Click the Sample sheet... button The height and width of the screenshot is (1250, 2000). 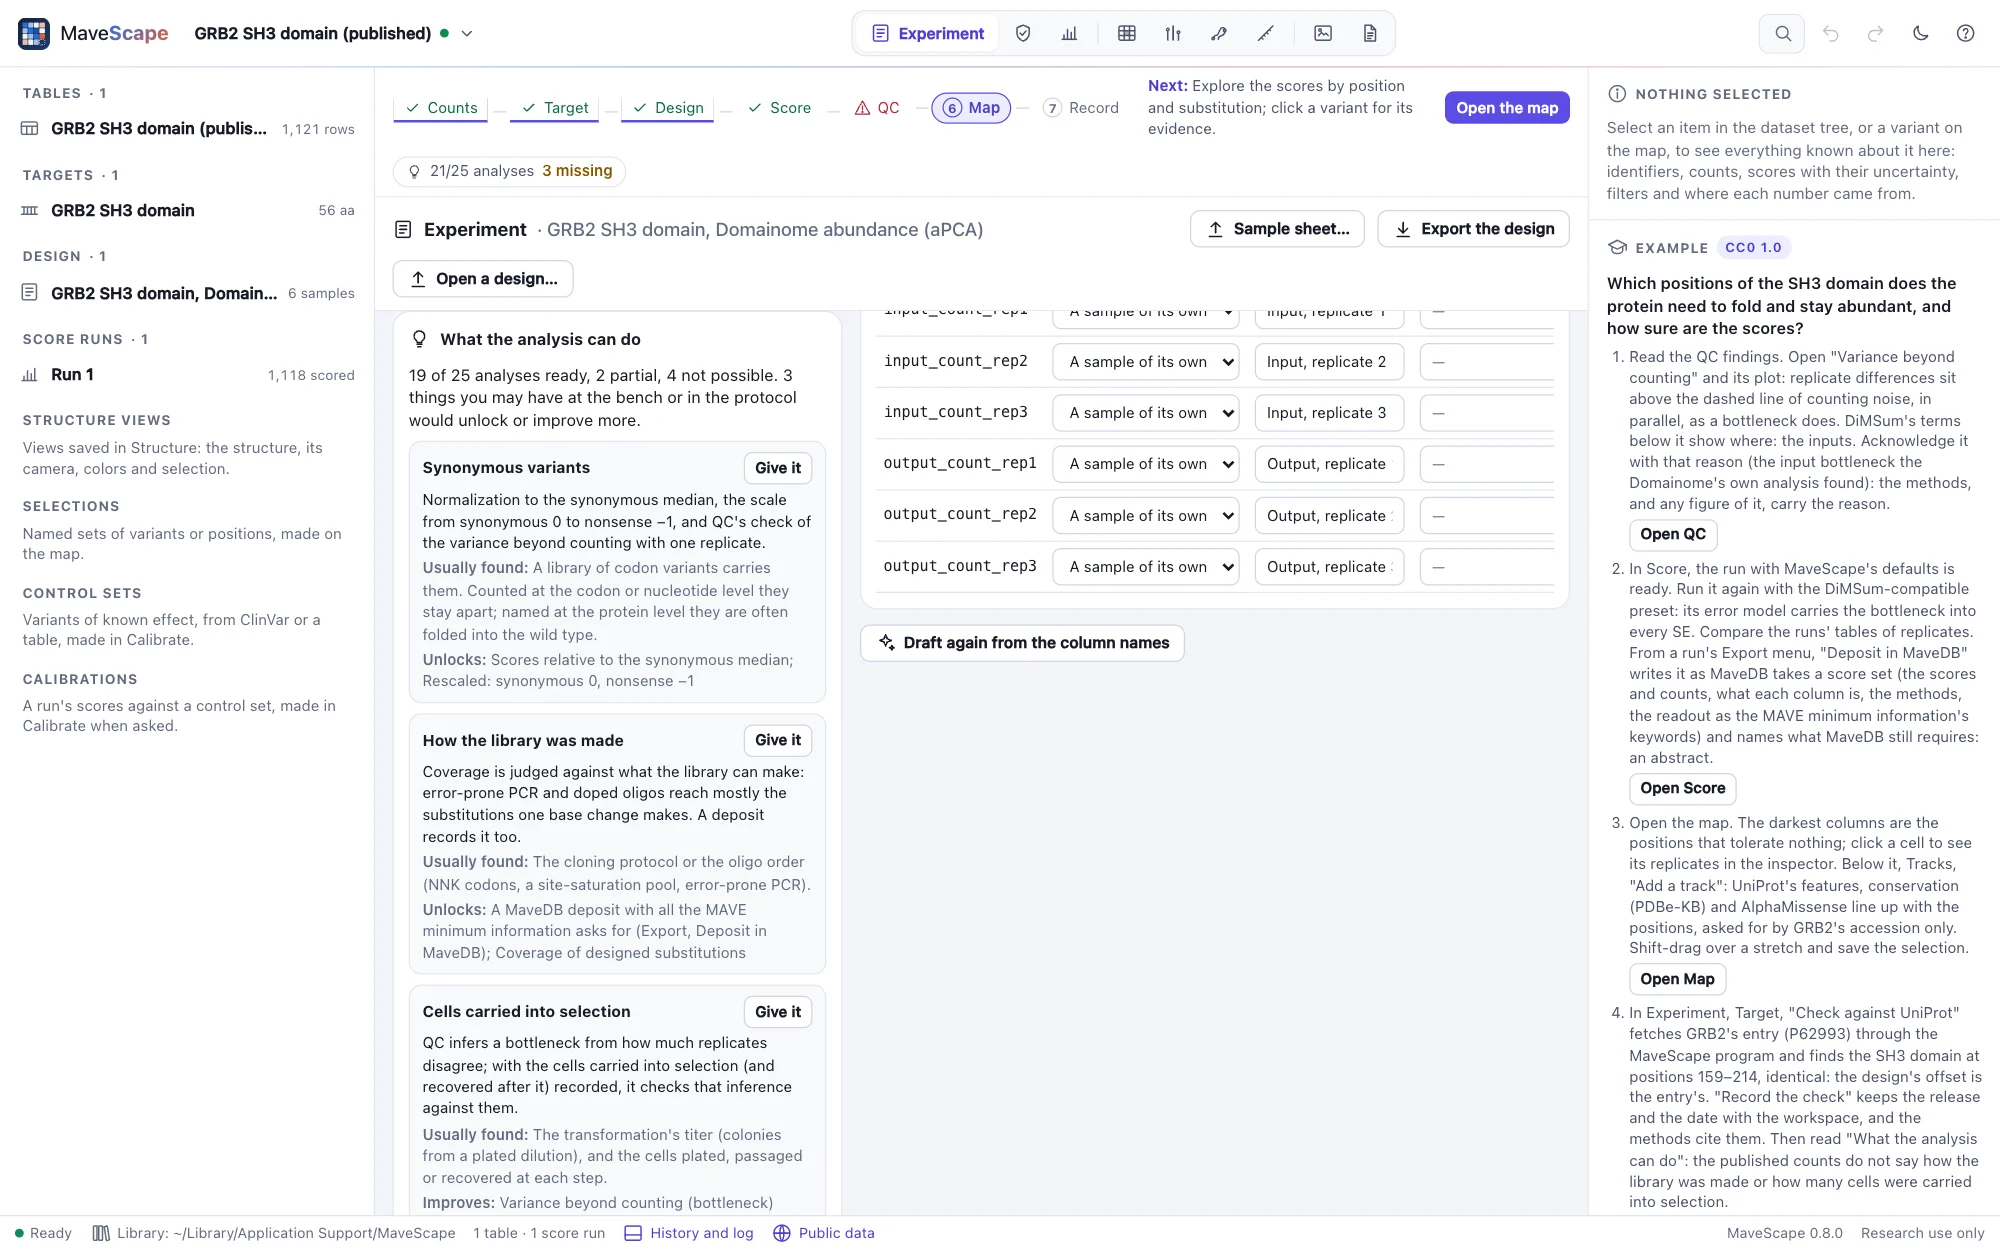pos(1278,229)
